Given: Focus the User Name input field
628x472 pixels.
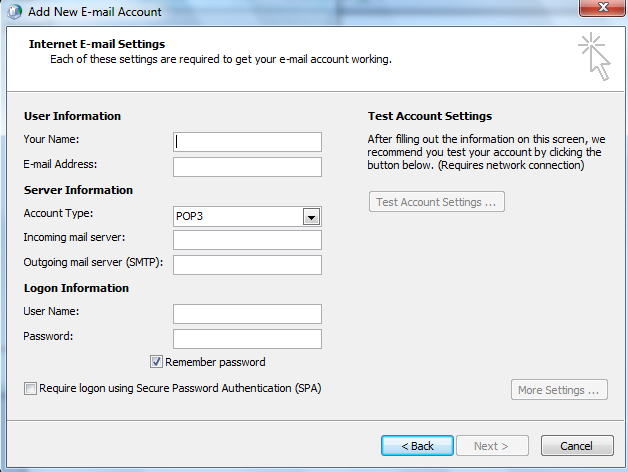Looking at the screenshot, I should coord(247,314).
